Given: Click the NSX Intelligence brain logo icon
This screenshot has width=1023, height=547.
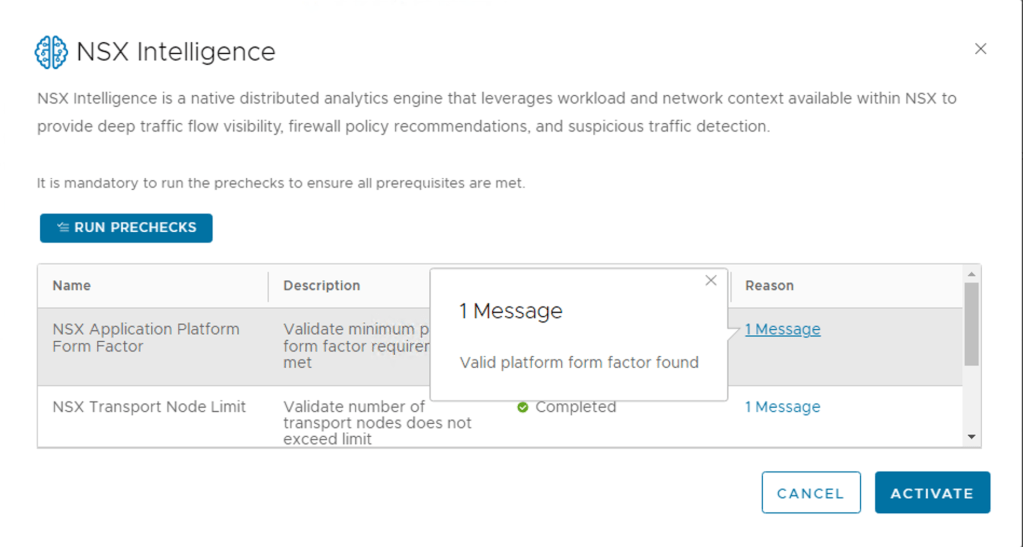Looking at the screenshot, I should click(51, 52).
